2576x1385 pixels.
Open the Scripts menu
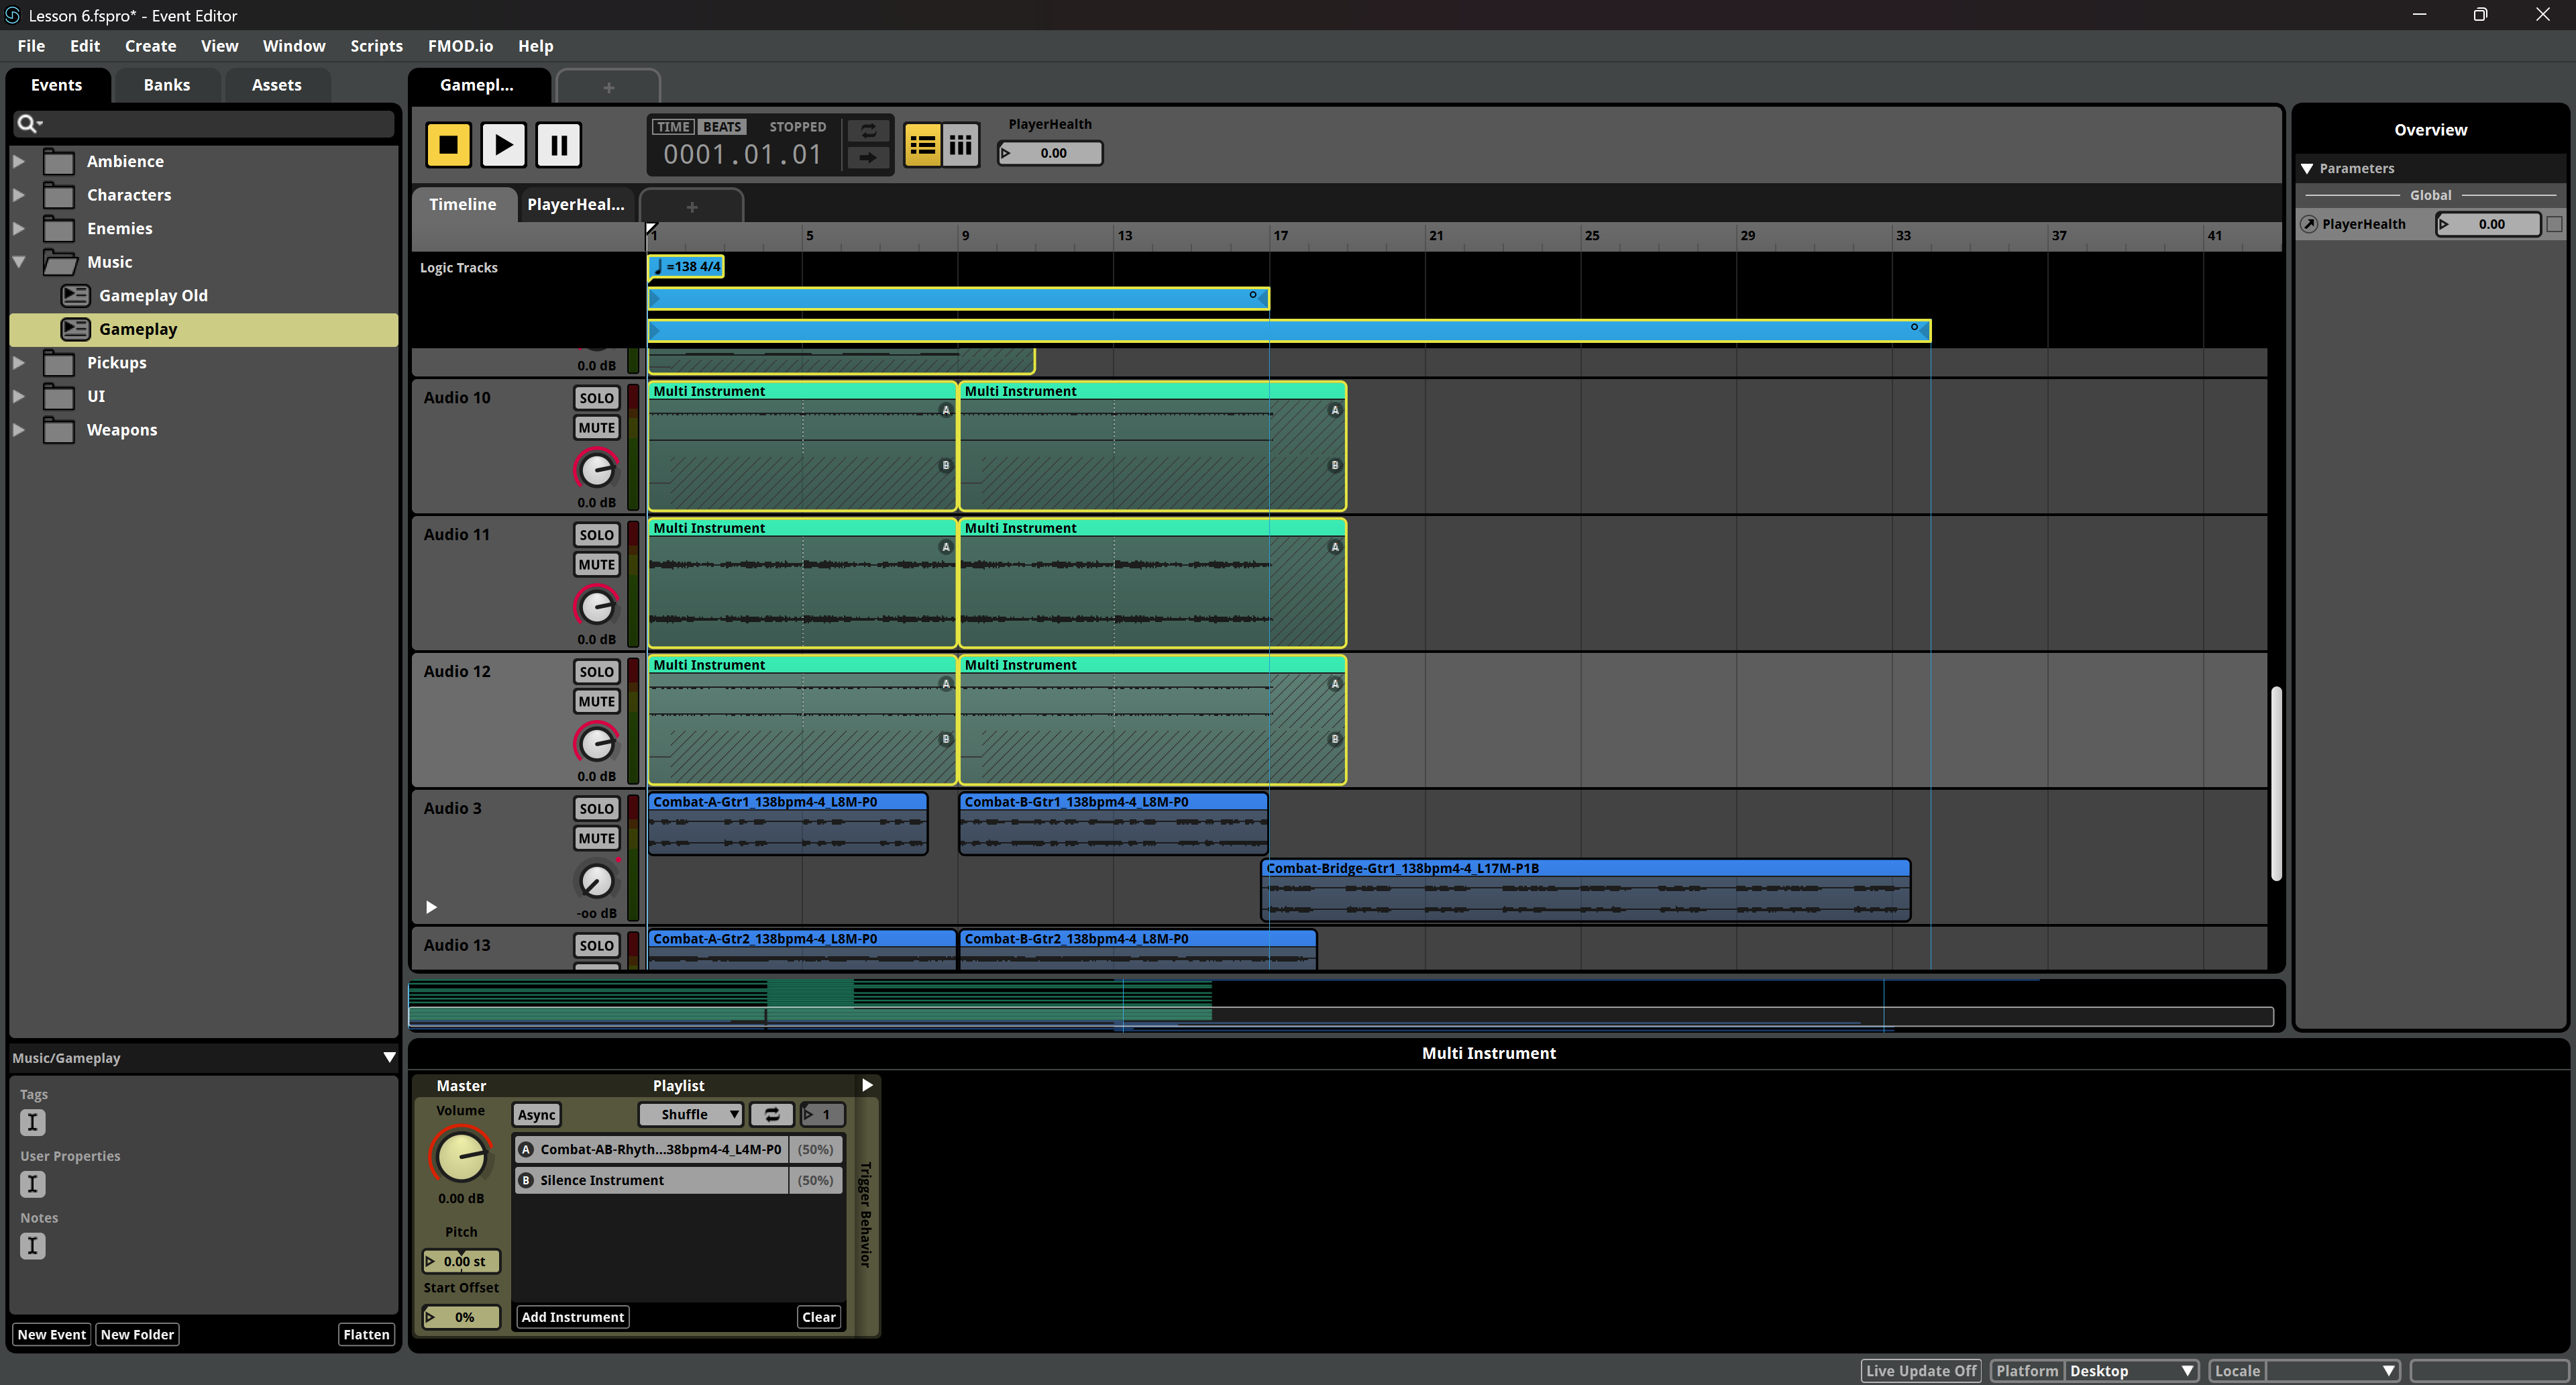376,46
